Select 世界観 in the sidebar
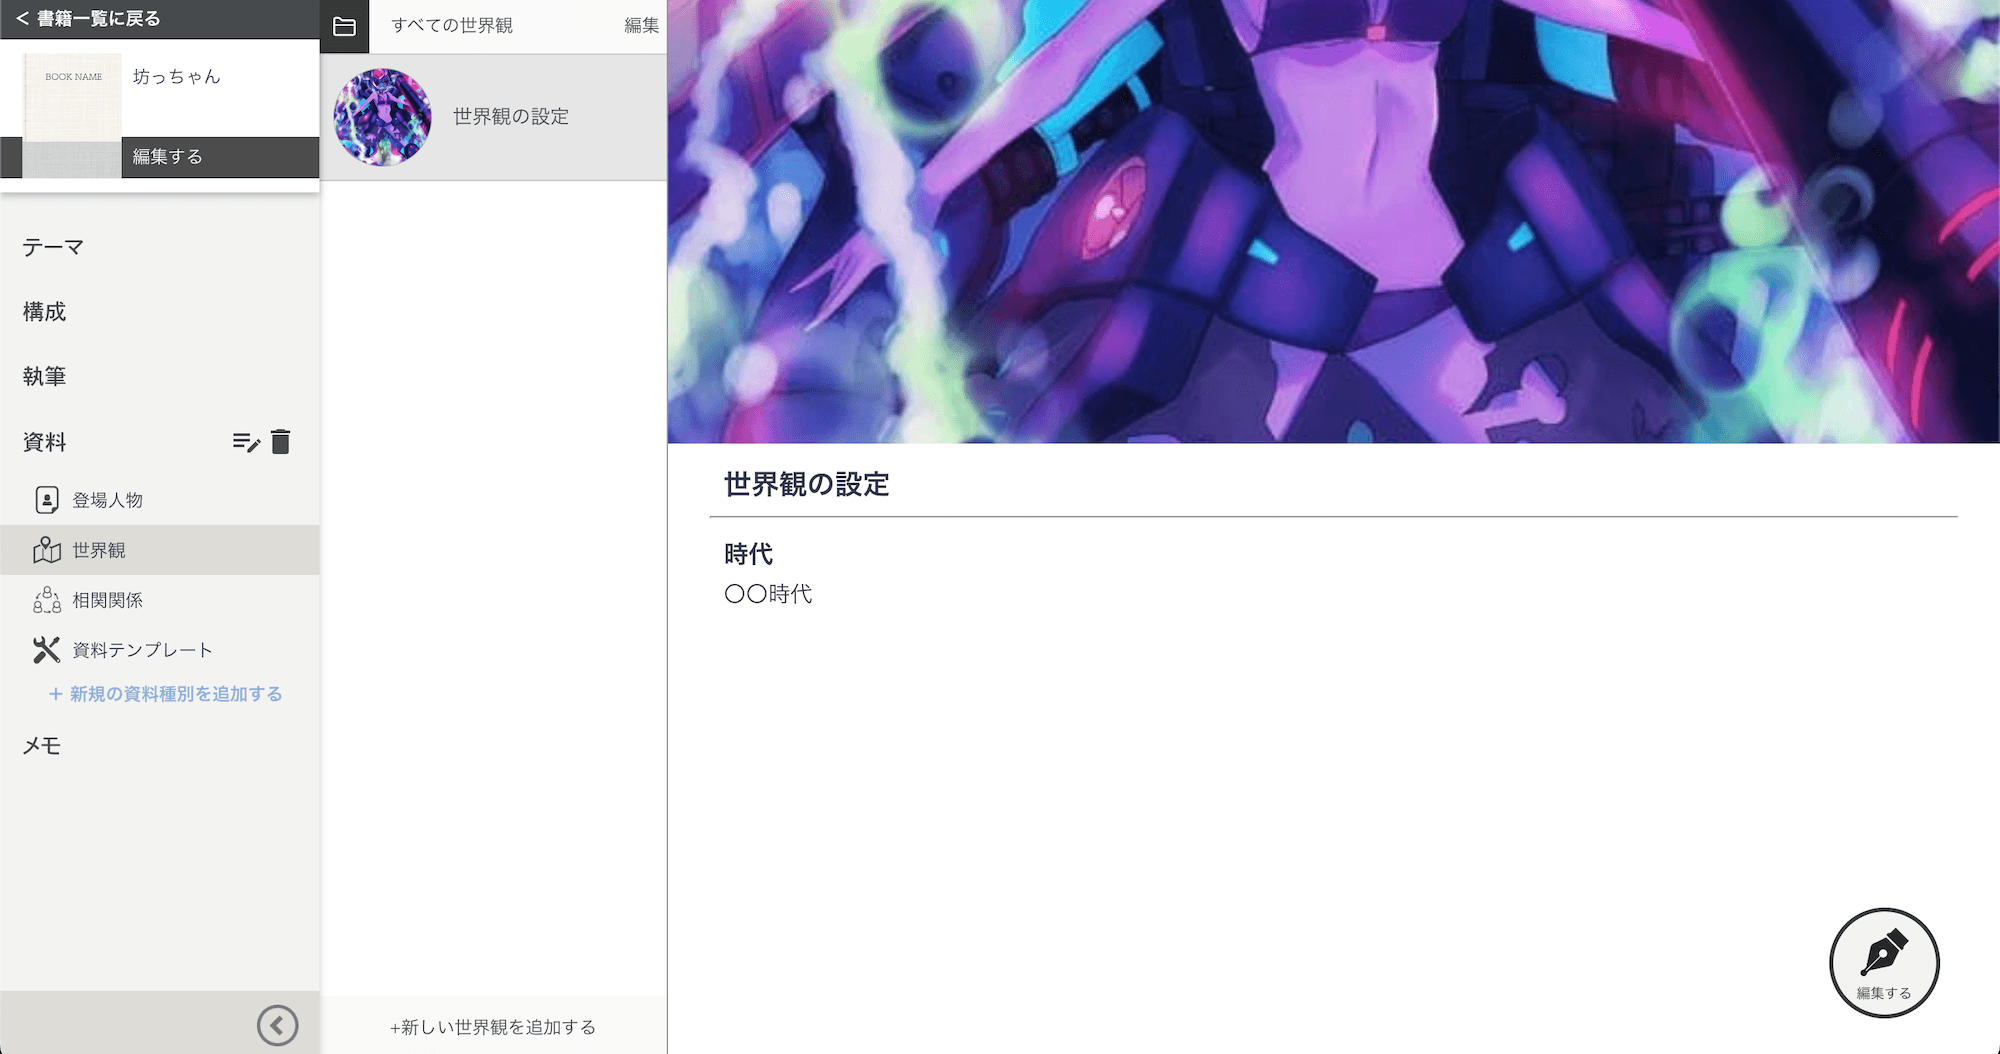This screenshot has width=2000, height=1054. [160, 550]
